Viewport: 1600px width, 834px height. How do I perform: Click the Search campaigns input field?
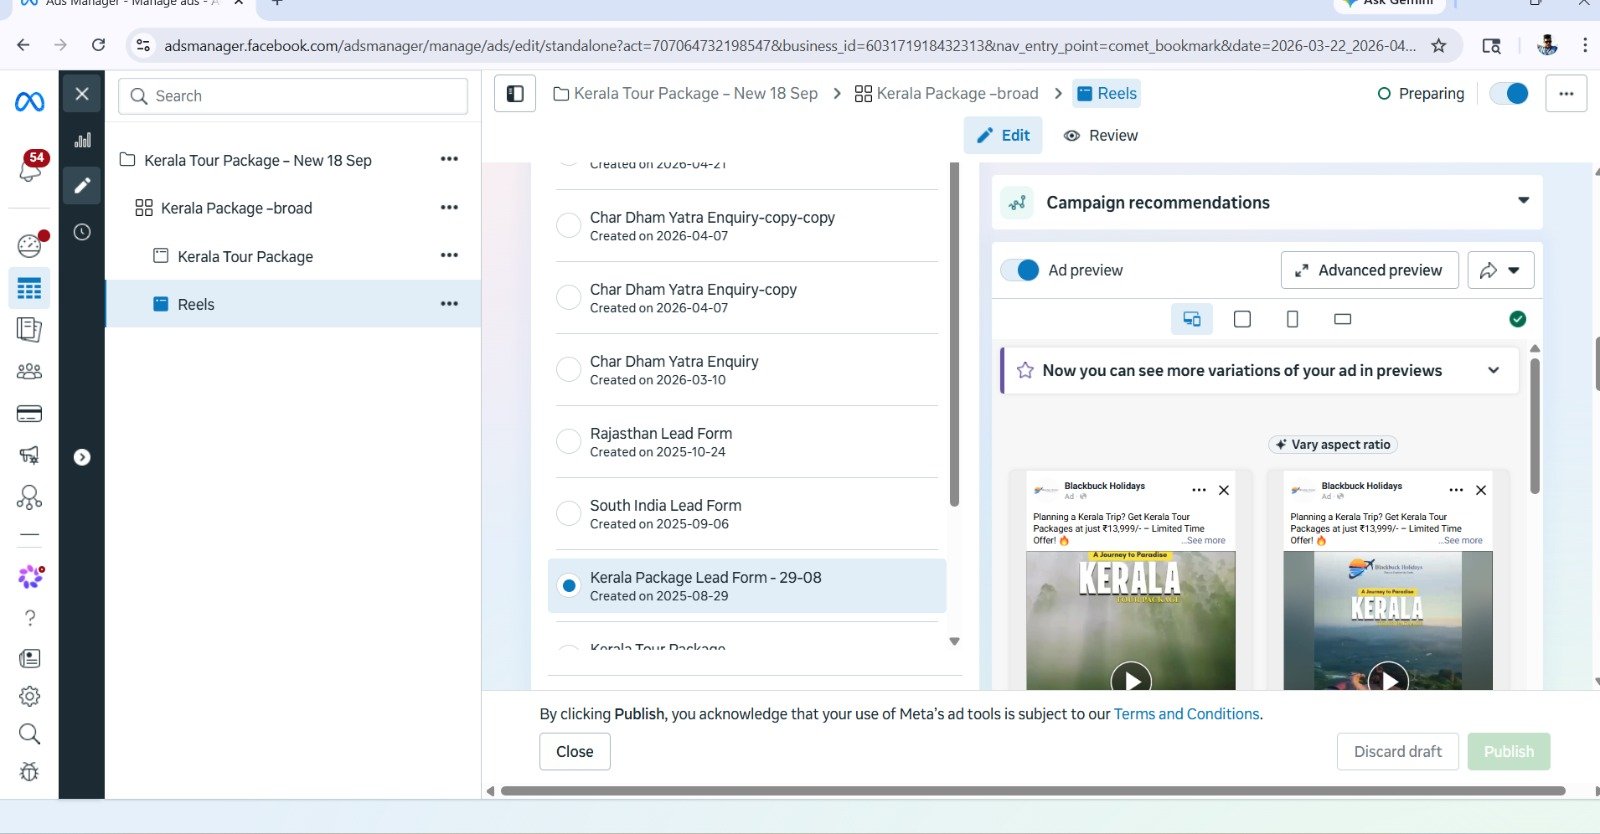pyautogui.click(x=293, y=96)
